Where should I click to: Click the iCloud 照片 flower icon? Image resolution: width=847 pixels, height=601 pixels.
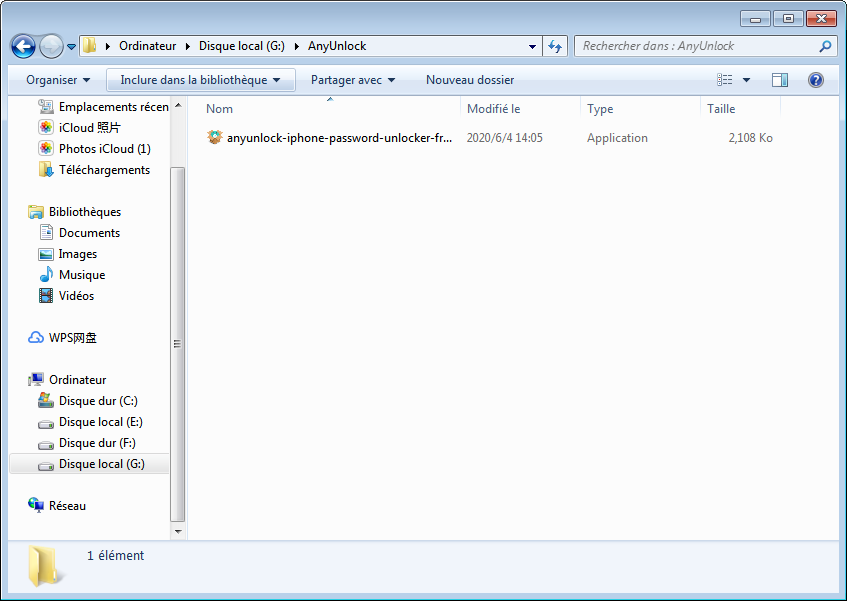pos(46,127)
